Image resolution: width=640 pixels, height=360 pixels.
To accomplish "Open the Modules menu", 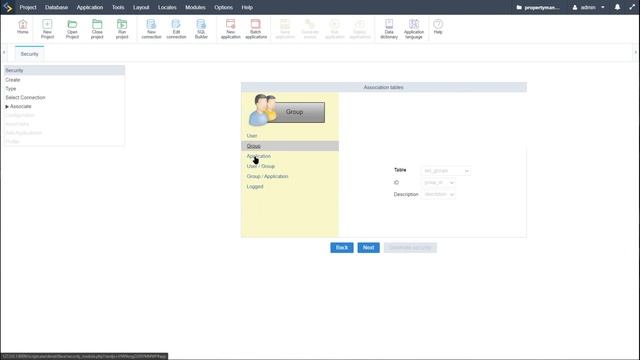I will point(196,7).
